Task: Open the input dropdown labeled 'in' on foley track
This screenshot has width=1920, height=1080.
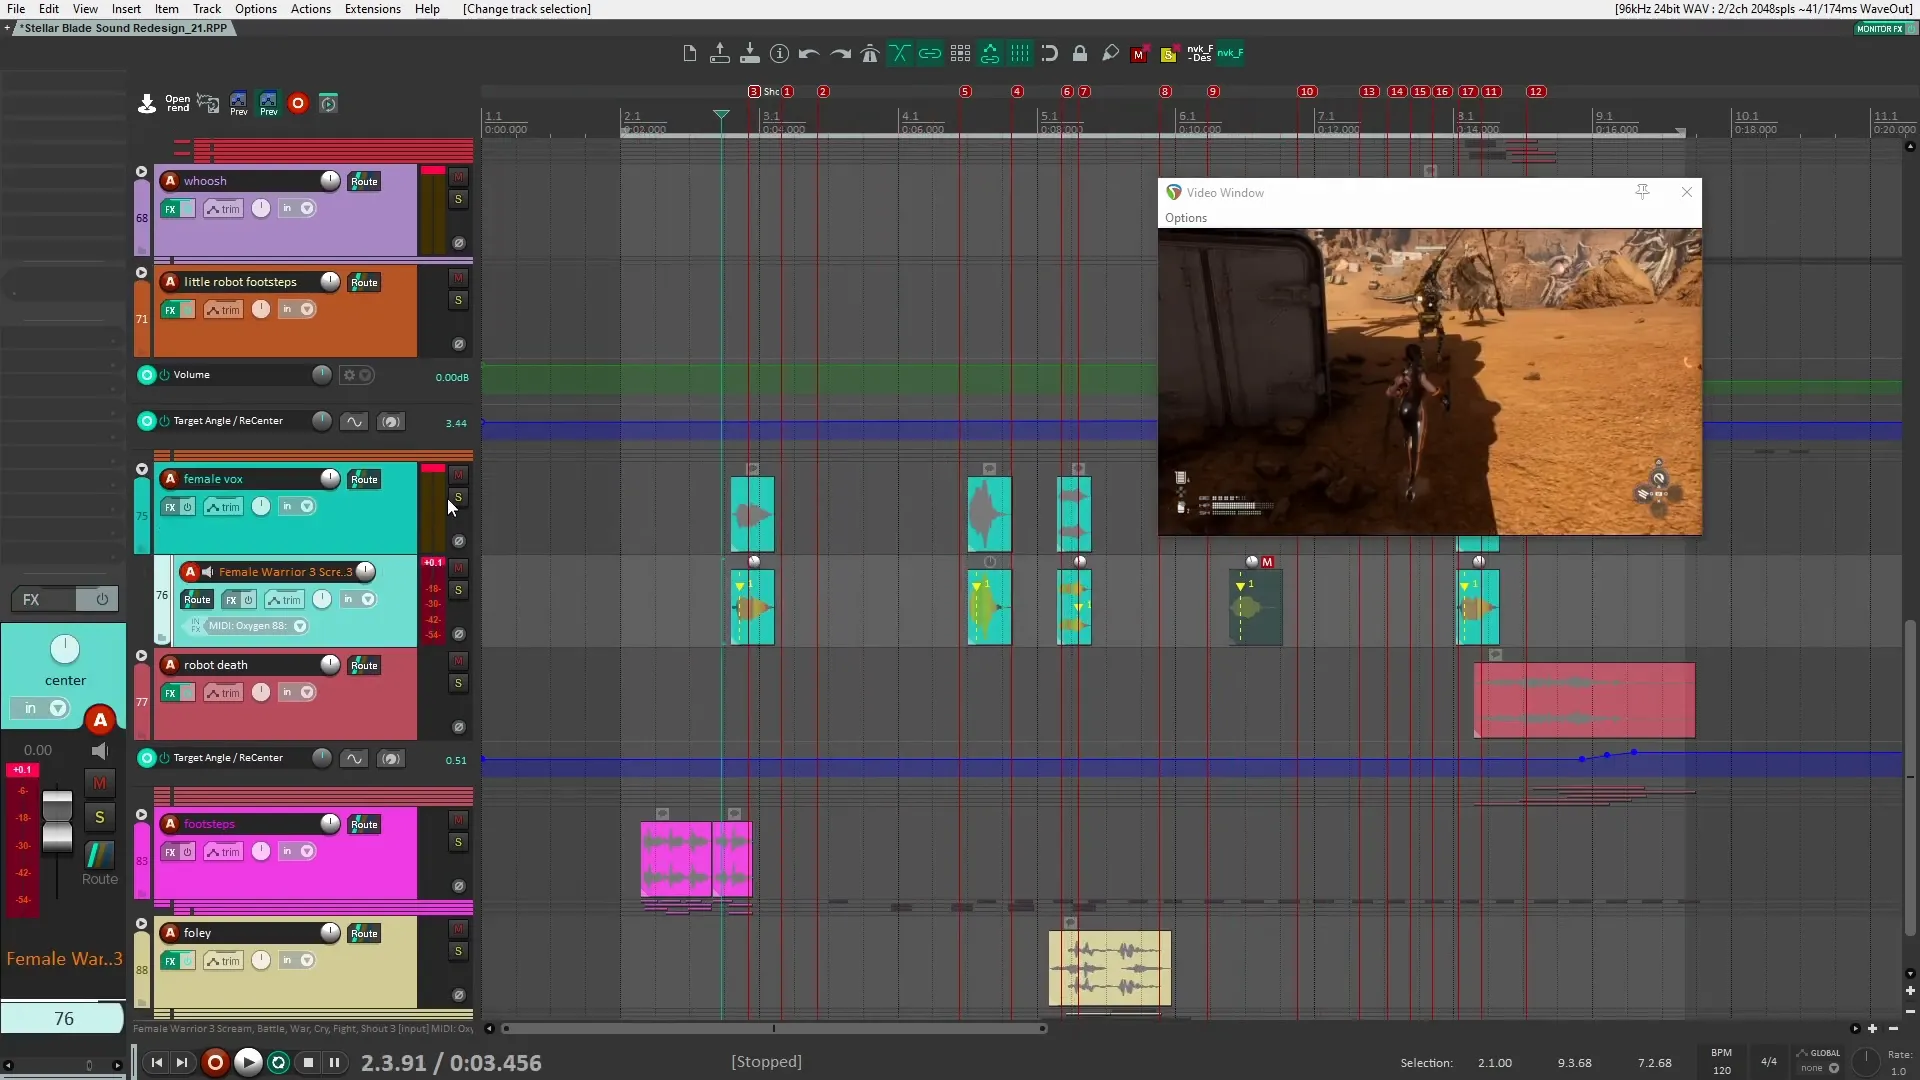Action: (x=295, y=960)
